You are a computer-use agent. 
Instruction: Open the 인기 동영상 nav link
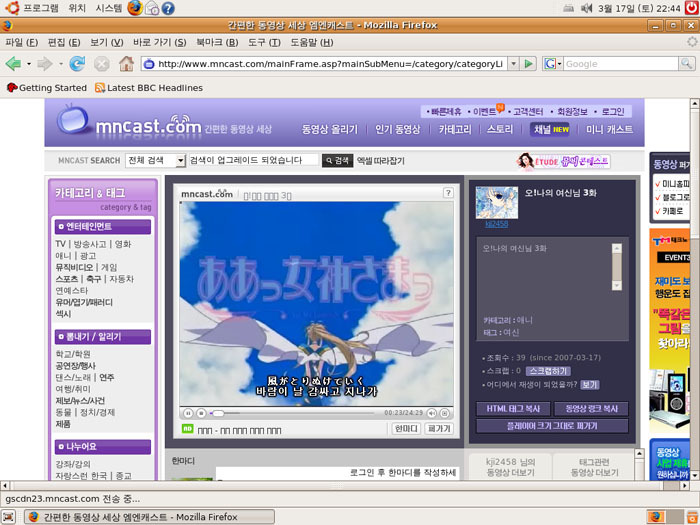397,129
